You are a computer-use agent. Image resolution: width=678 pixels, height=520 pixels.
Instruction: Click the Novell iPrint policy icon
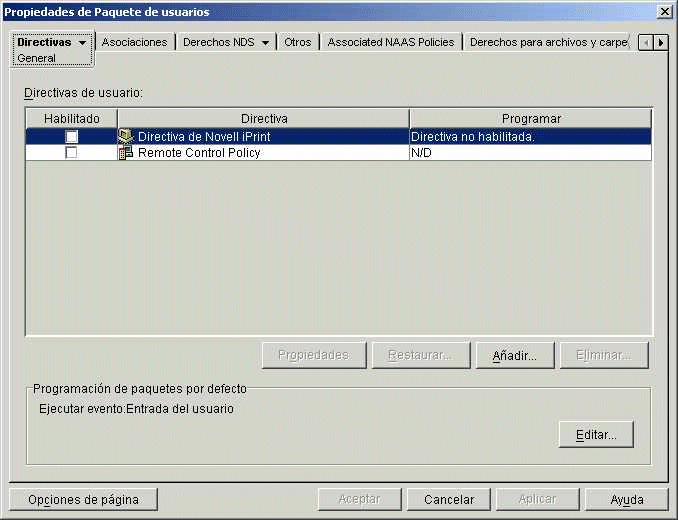(x=126, y=137)
